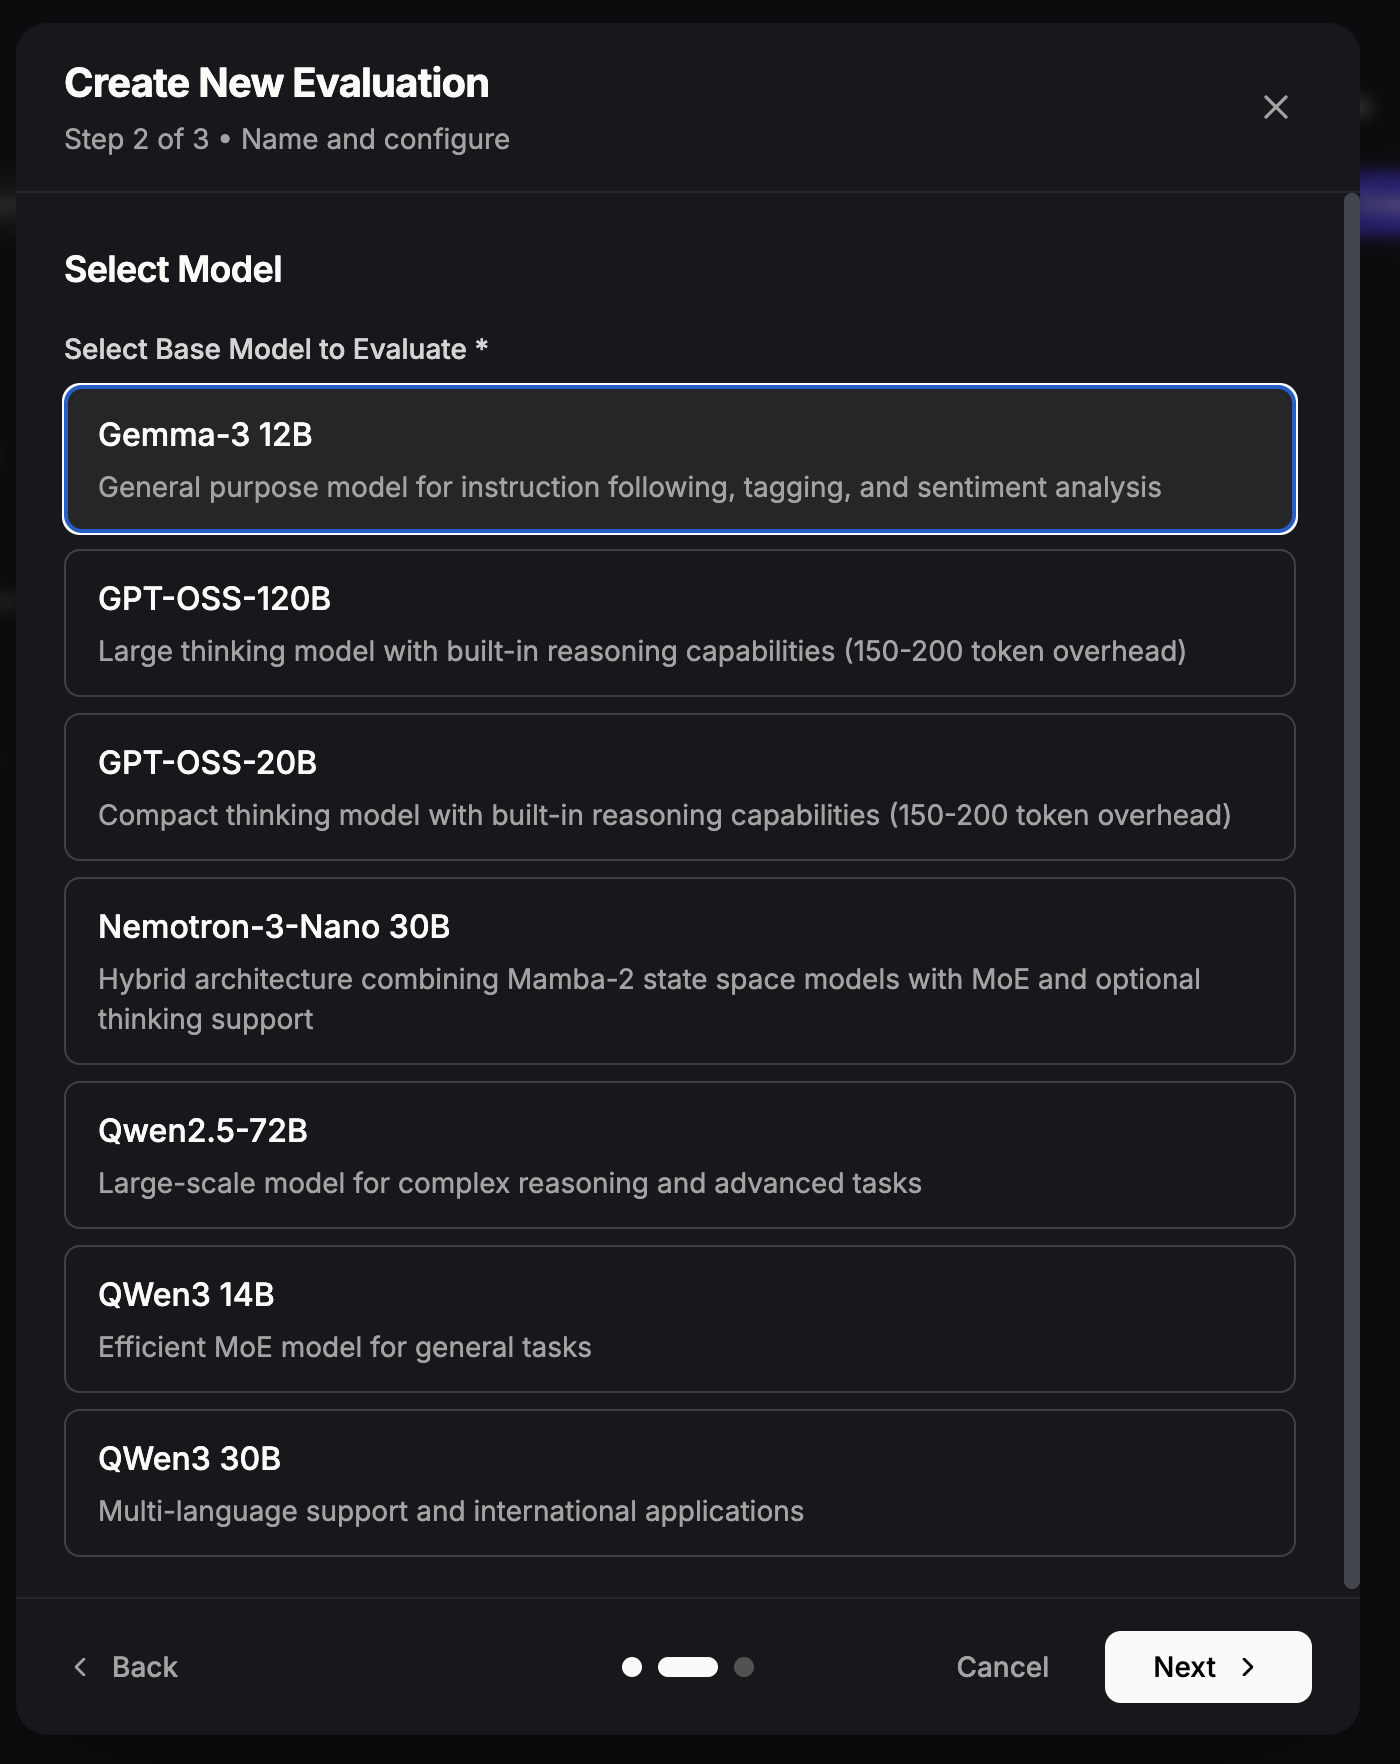
Task: Close the Create New Evaluation dialog
Action: (x=1275, y=107)
